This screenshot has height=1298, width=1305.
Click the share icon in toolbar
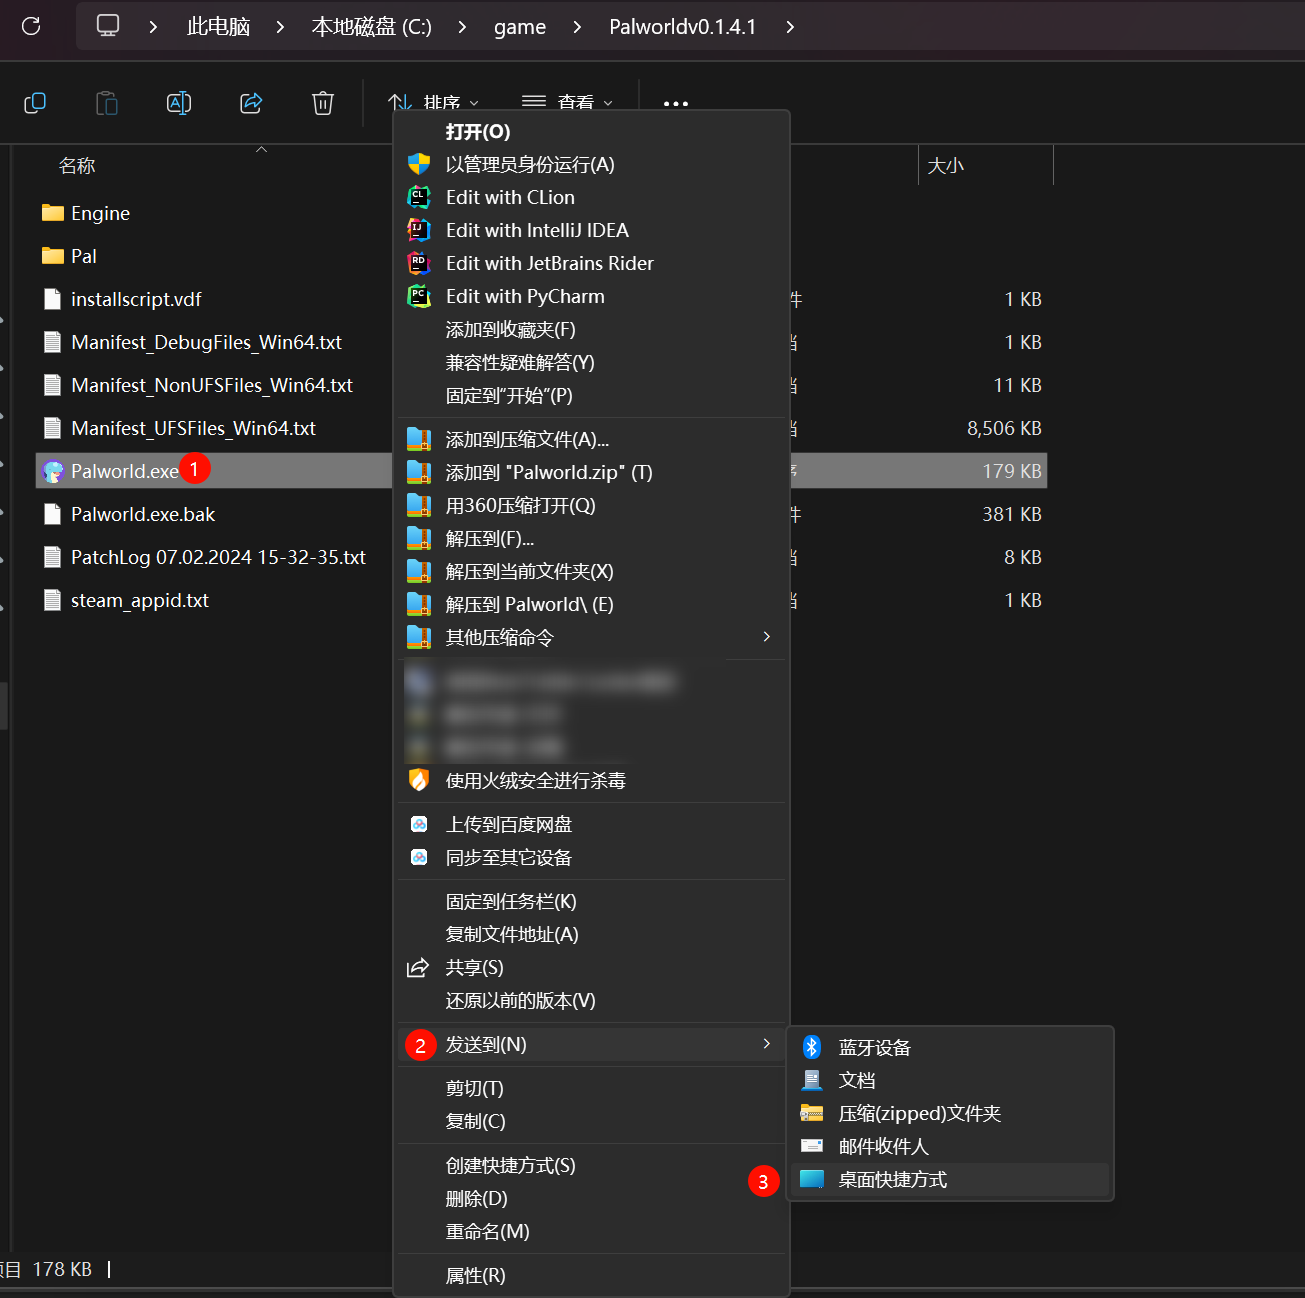pyautogui.click(x=251, y=103)
